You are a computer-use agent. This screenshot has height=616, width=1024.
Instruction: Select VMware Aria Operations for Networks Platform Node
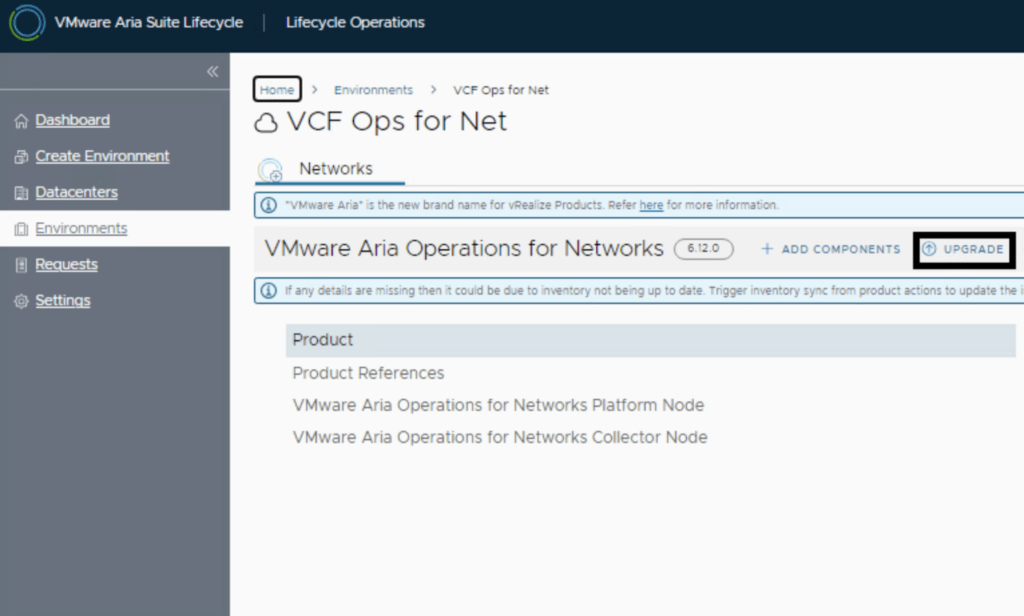(498, 405)
